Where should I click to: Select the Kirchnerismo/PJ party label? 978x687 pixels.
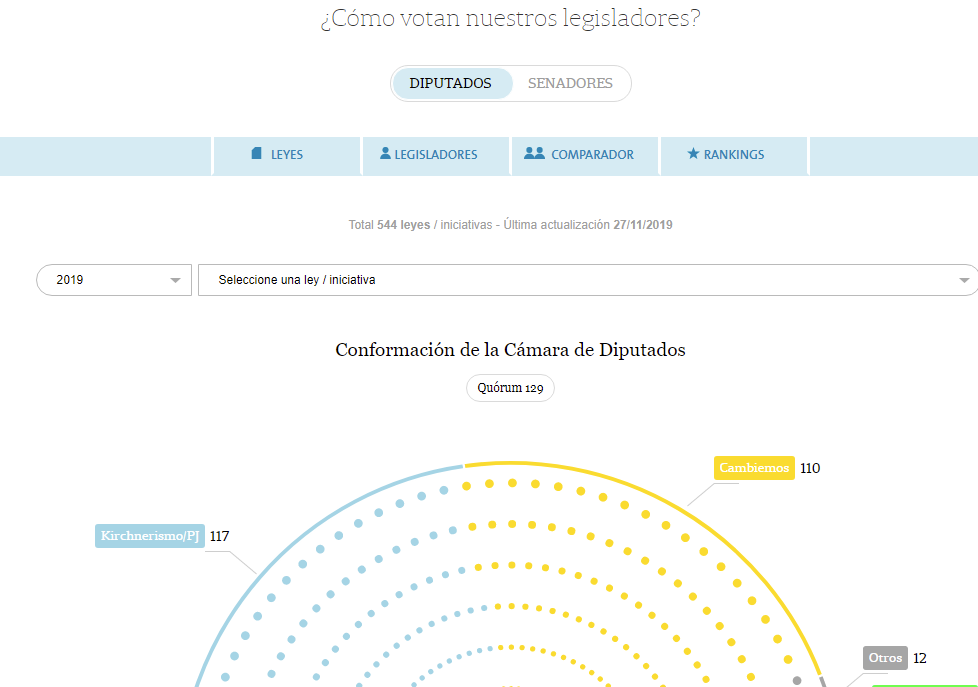tap(150, 536)
